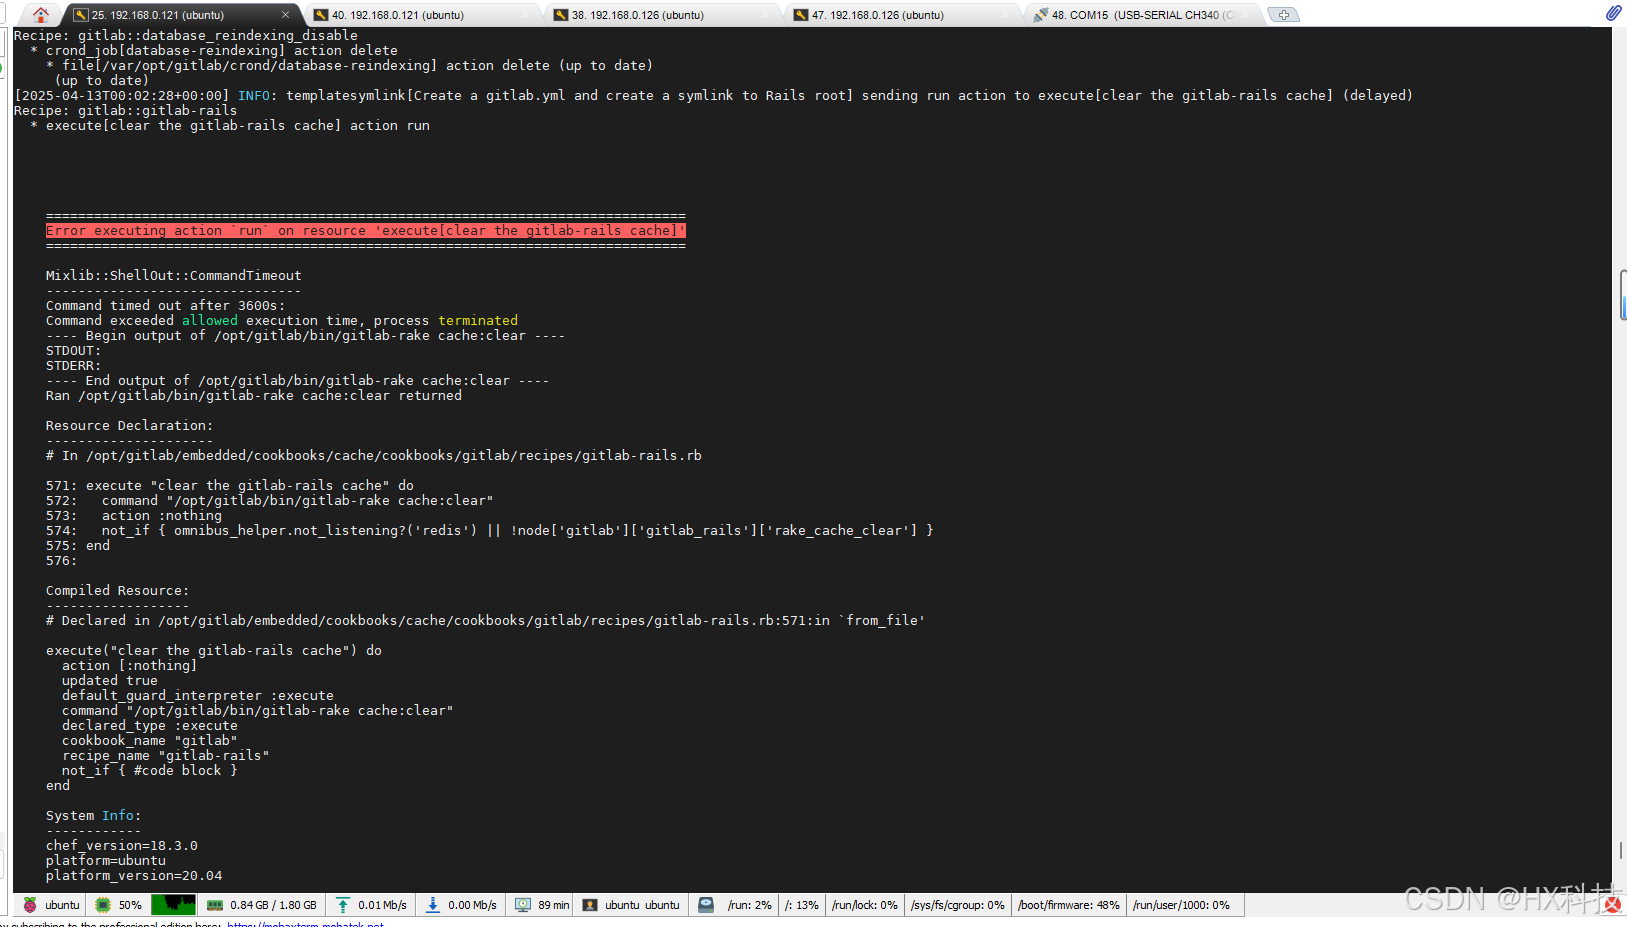Click the serial plug icon on tab 48
The height and width of the screenshot is (927, 1627).
pos(1041,15)
